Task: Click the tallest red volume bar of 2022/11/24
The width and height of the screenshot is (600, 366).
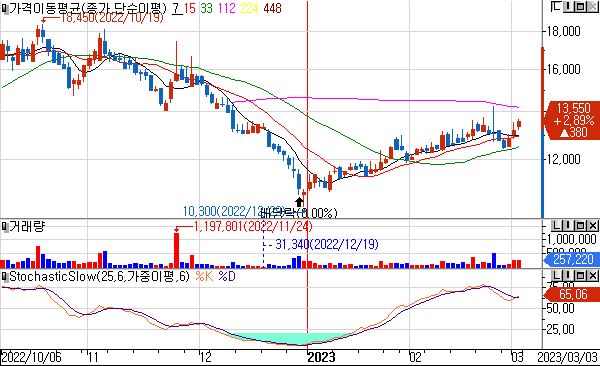Action: click(176, 250)
